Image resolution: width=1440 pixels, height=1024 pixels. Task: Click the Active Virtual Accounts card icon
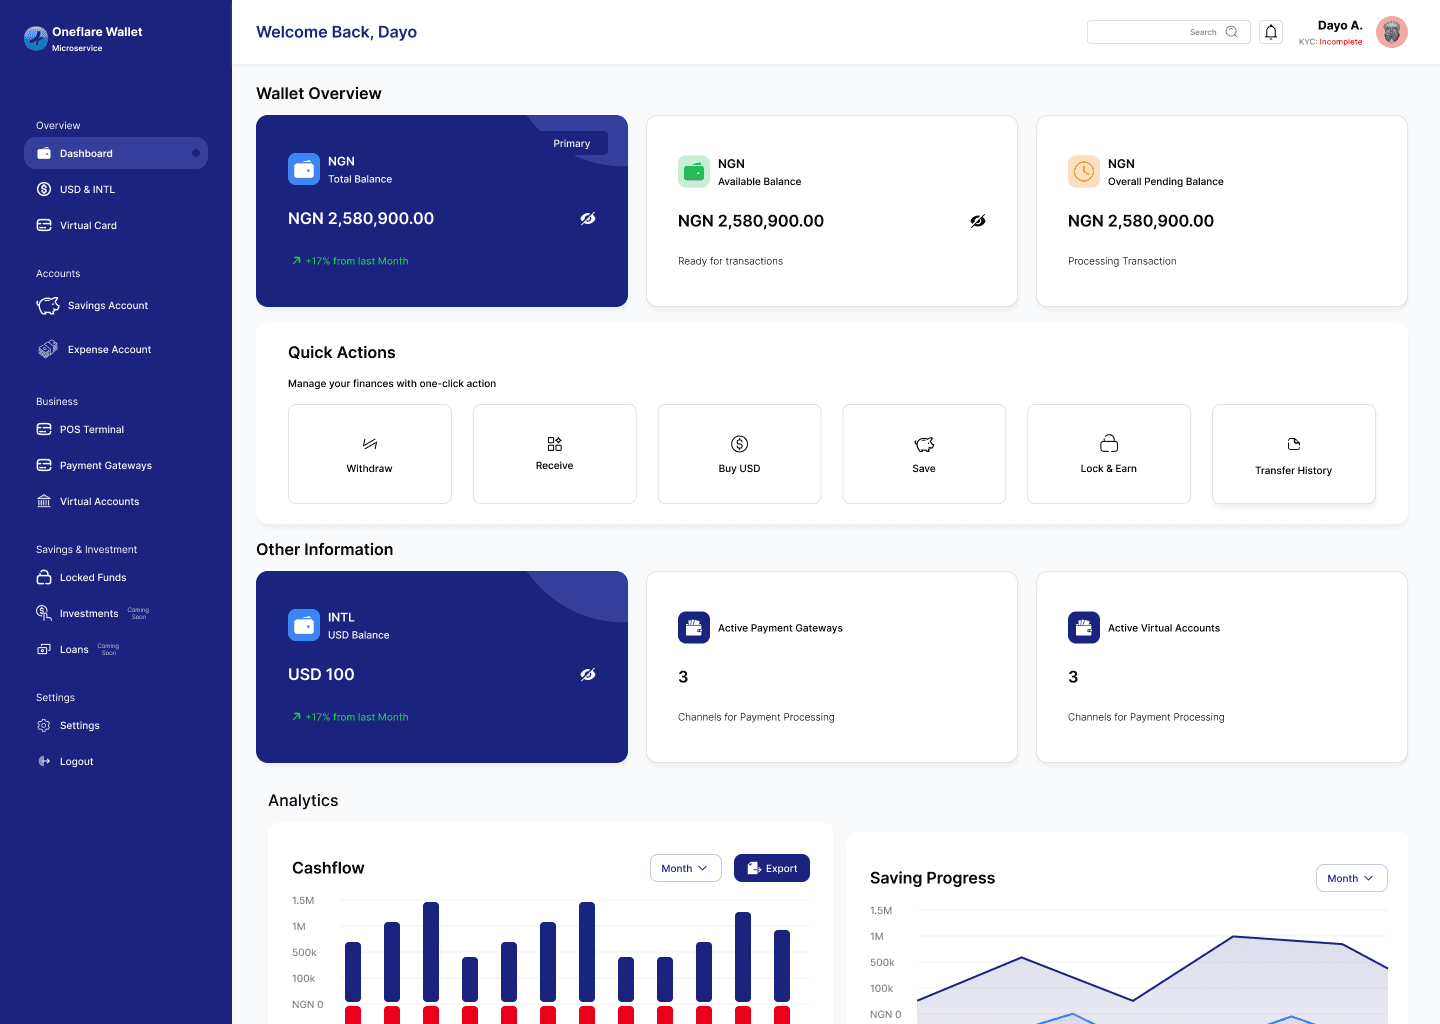[1084, 627]
